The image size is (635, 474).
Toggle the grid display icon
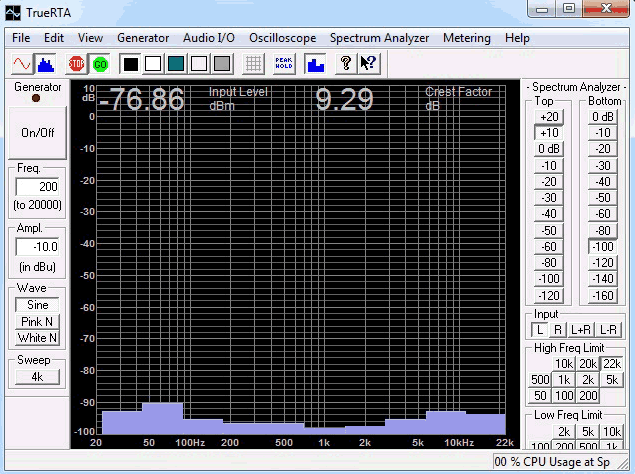254,64
